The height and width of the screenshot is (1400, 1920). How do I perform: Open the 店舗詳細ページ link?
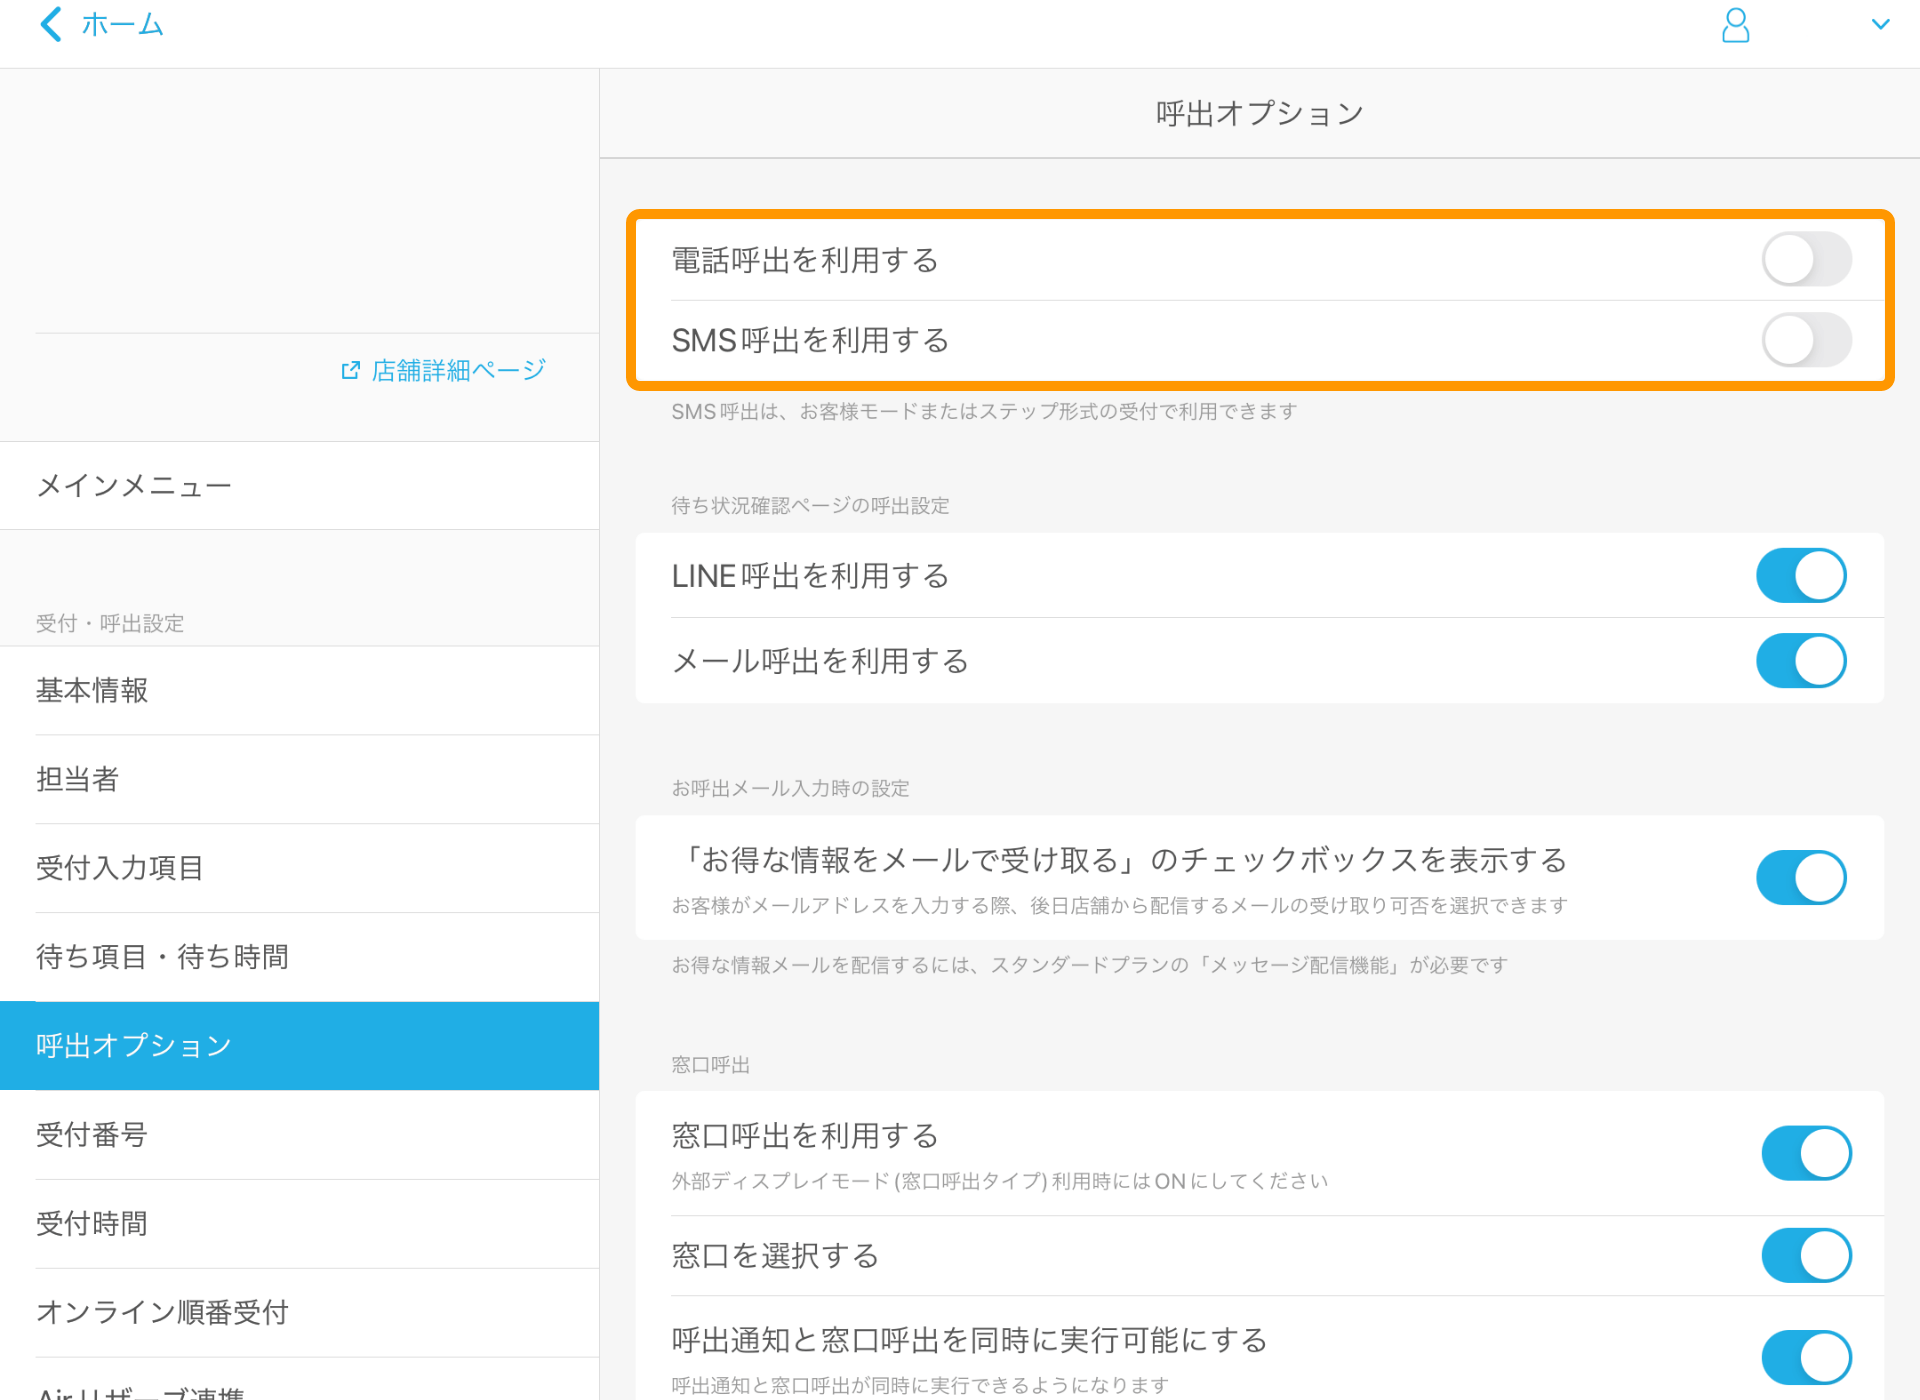point(458,371)
